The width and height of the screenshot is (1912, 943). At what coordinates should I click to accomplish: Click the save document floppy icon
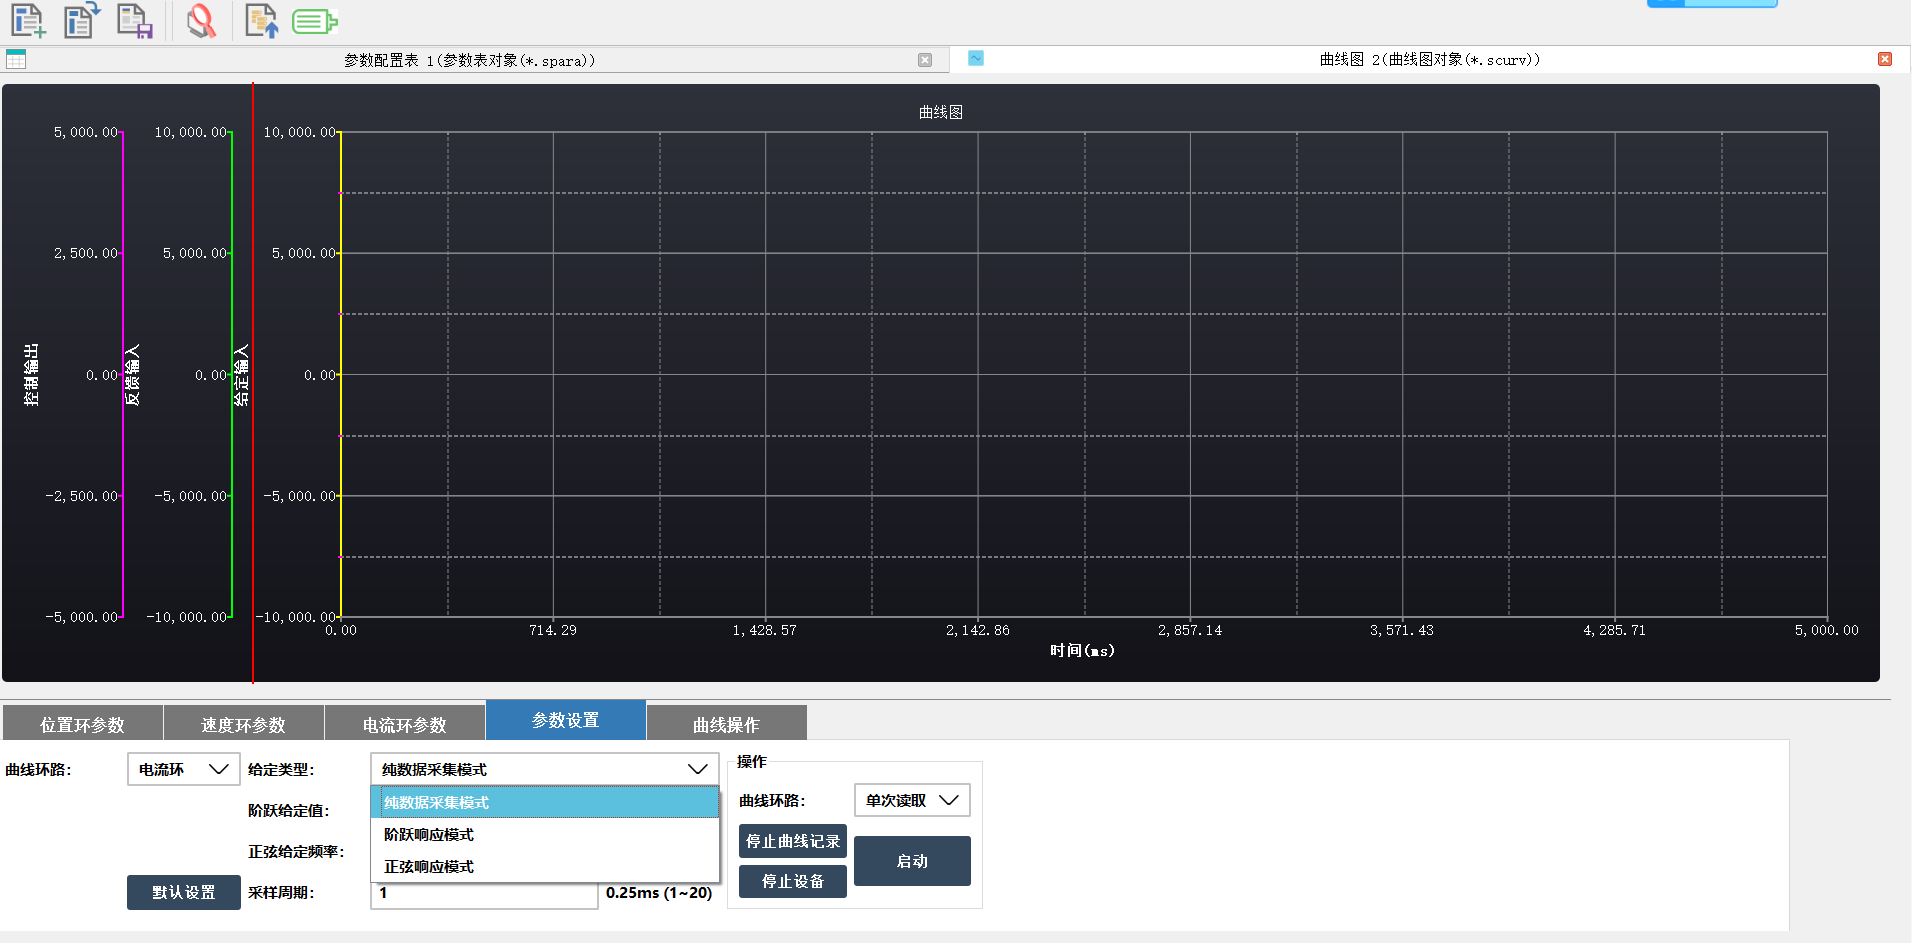(x=134, y=21)
